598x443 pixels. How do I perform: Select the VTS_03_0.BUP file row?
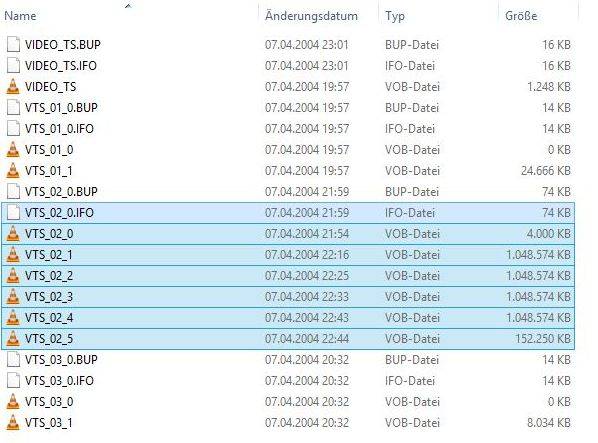point(288,360)
